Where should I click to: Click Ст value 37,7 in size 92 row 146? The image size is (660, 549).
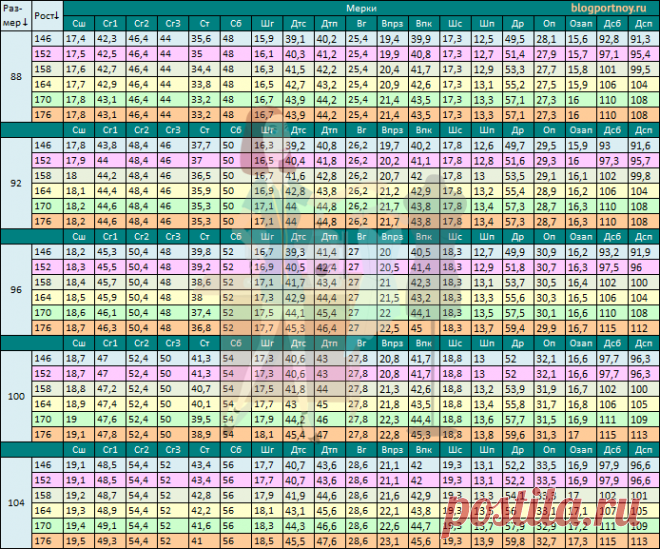coord(204,145)
